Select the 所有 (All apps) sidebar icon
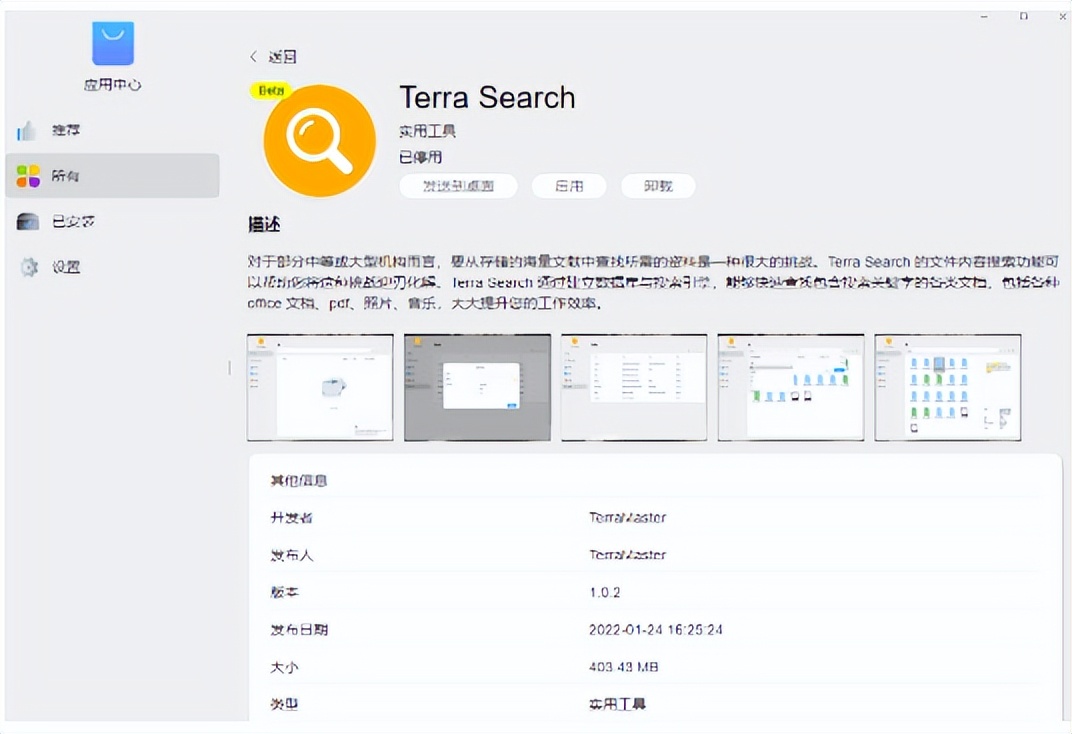Screen dimensions: 1072x734 [27, 175]
